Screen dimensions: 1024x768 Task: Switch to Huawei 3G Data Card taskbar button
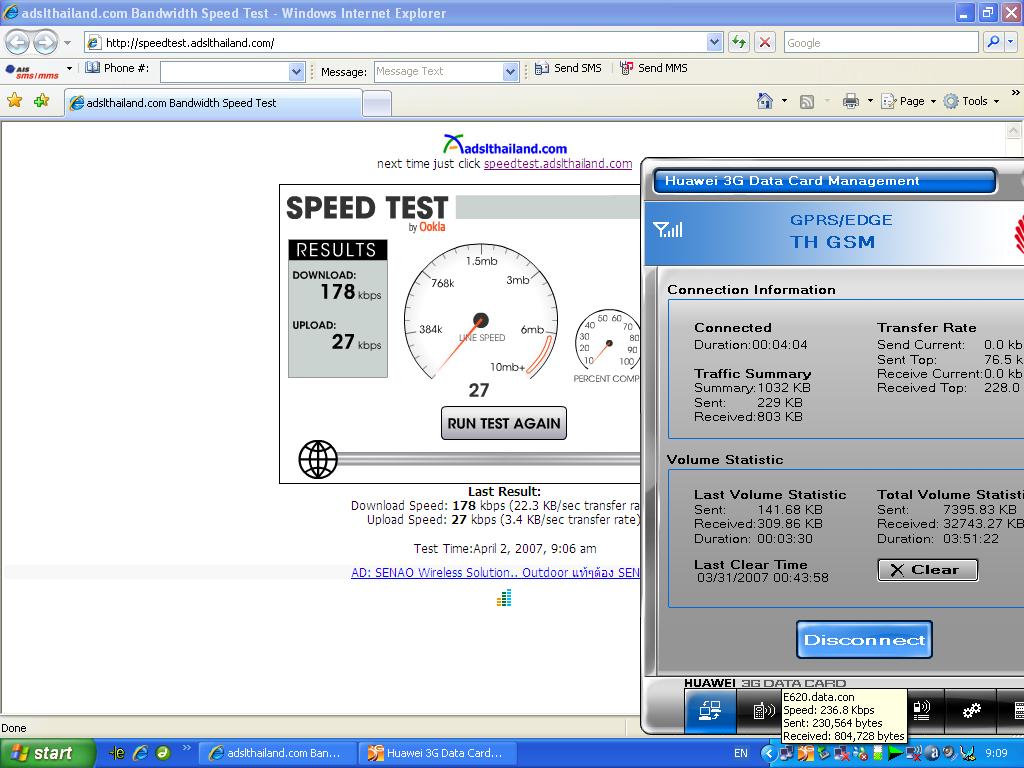[438, 753]
